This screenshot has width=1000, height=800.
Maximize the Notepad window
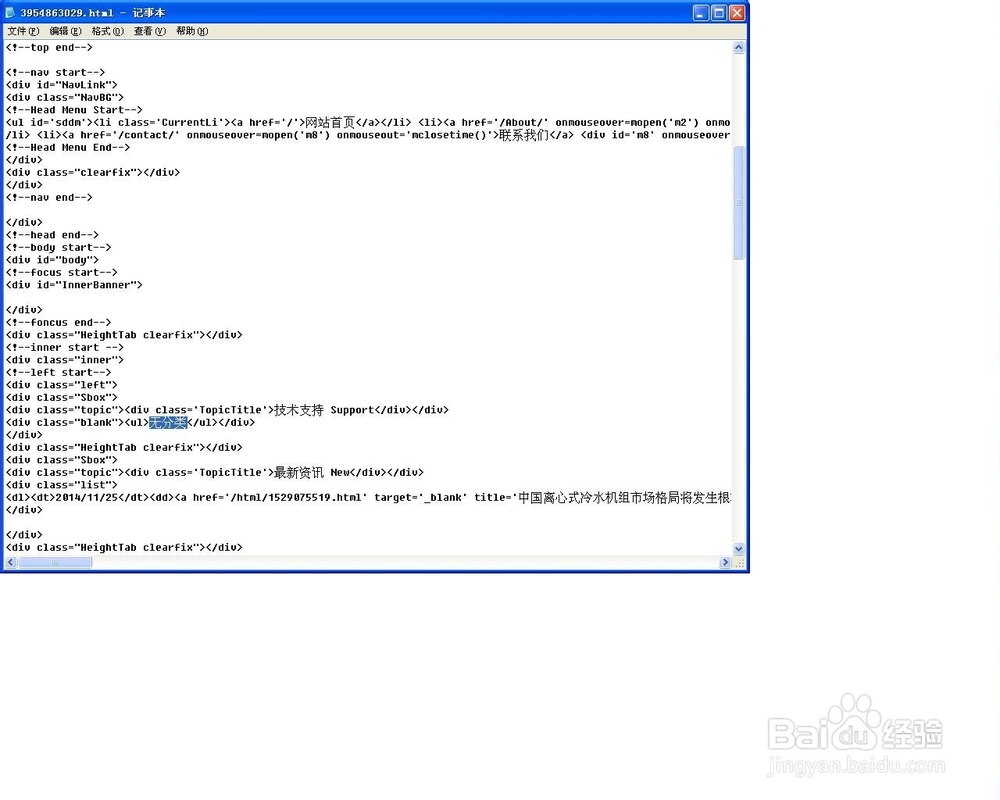coord(719,13)
